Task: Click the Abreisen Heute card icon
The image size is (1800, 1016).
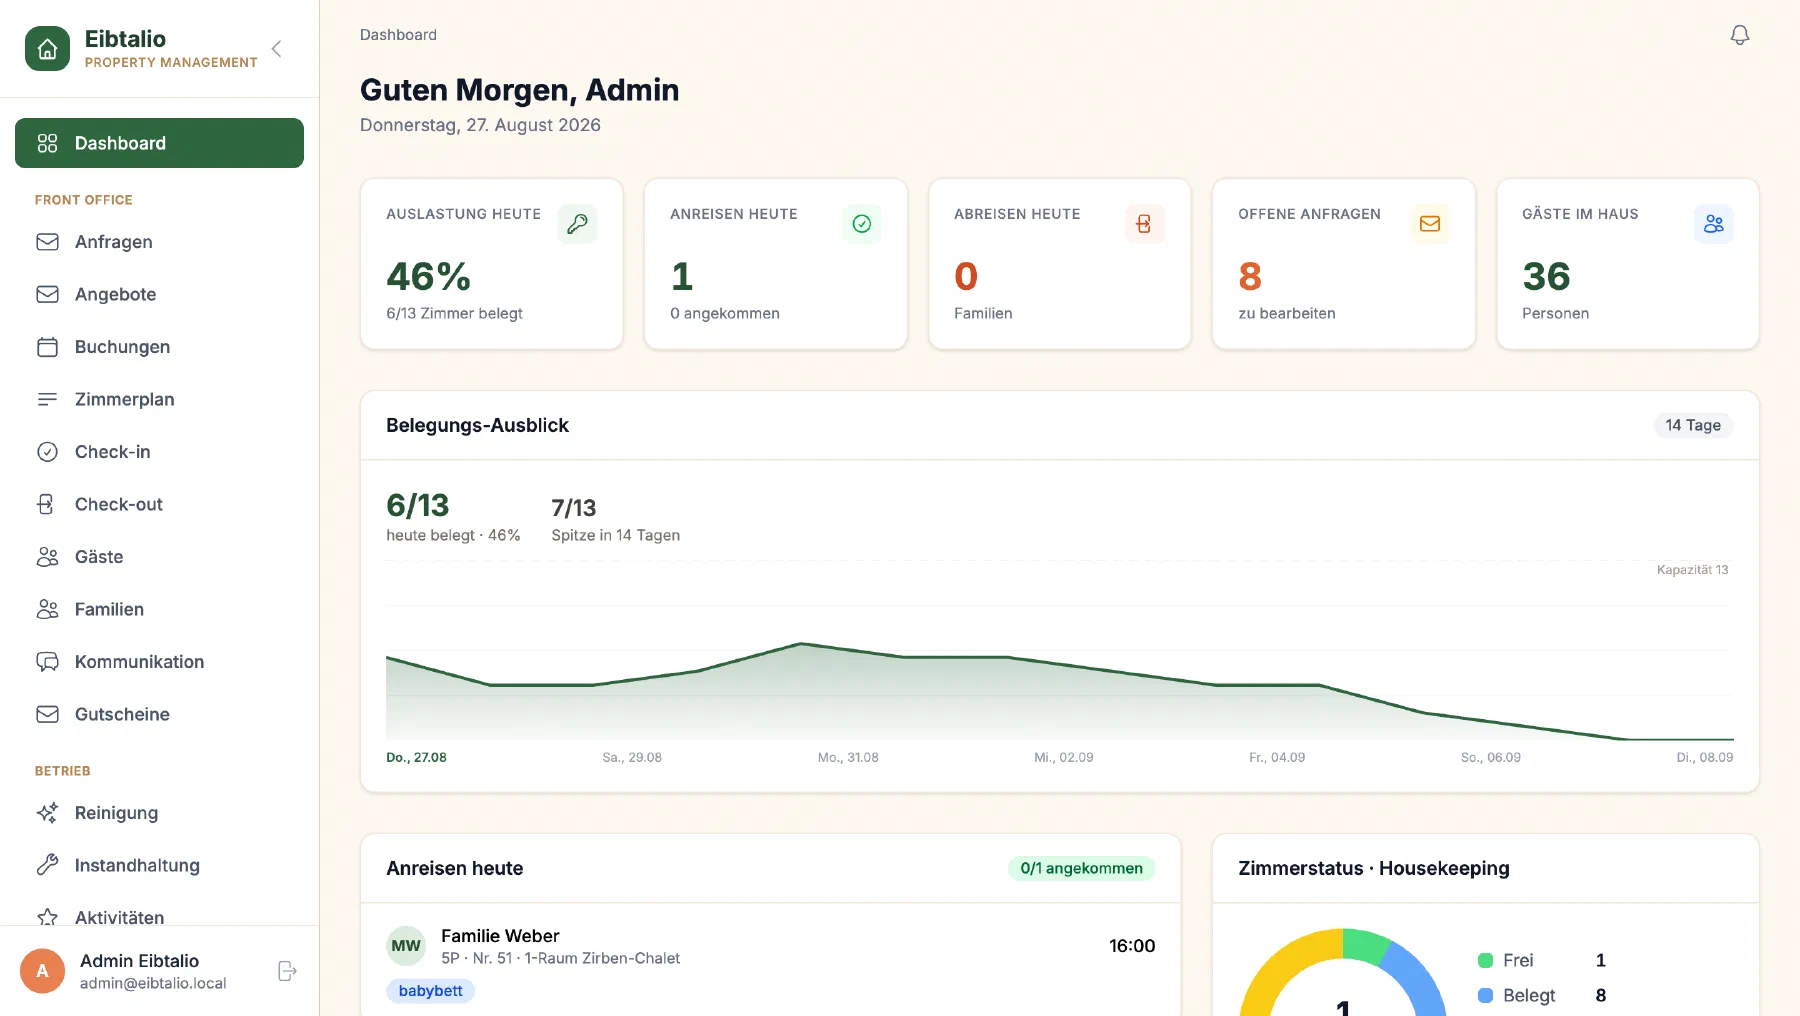Action: tap(1145, 224)
